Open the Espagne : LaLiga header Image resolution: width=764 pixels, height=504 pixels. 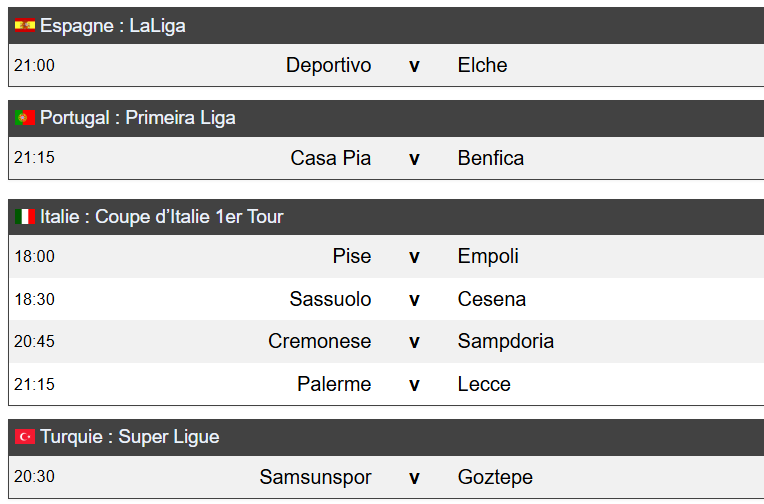386,25
